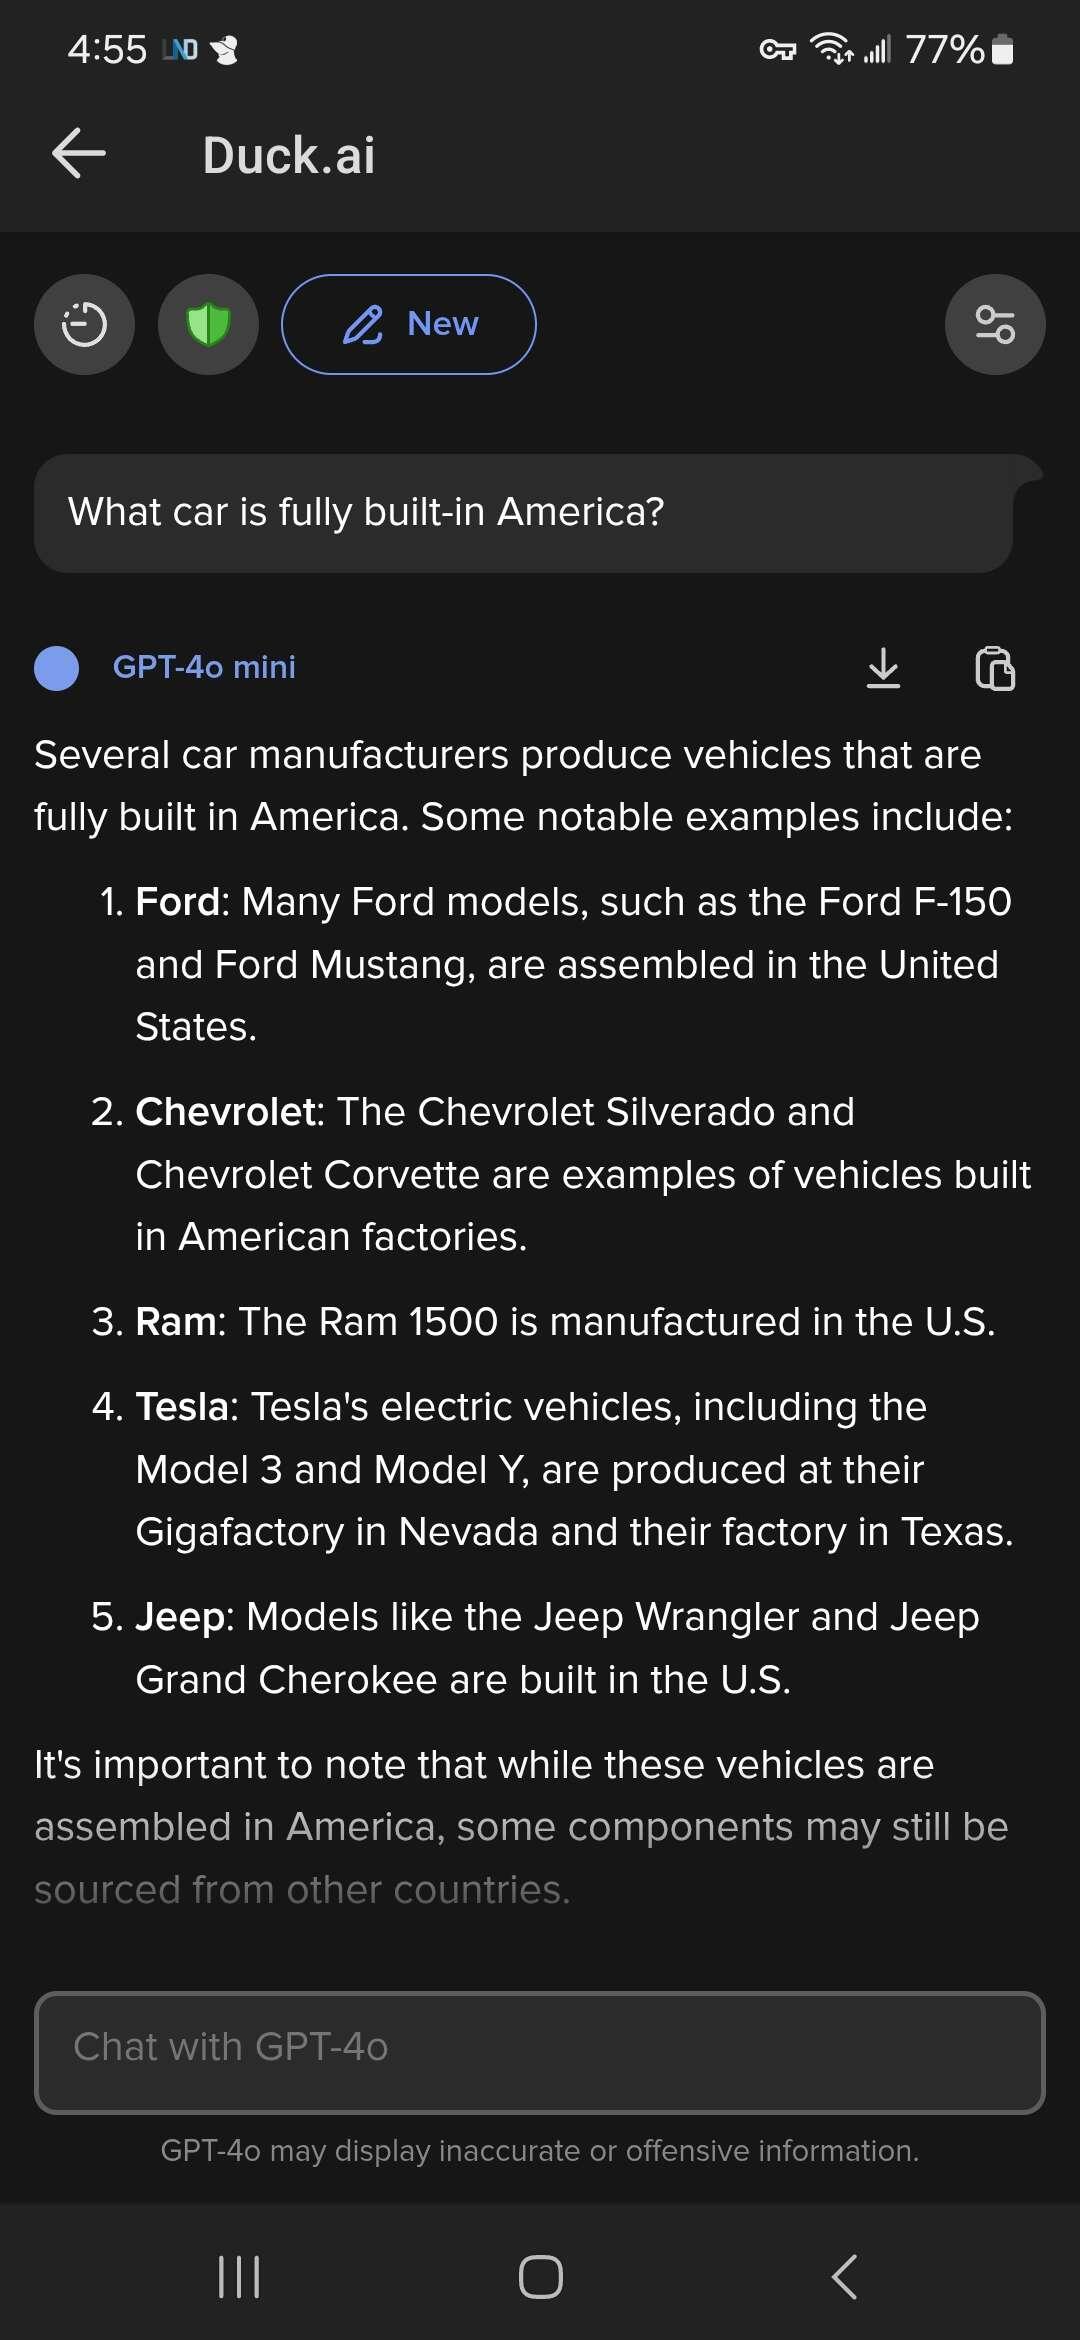Focus the Chat with GPT-4o input
Image resolution: width=1080 pixels, height=2340 pixels.
tap(540, 2052)
